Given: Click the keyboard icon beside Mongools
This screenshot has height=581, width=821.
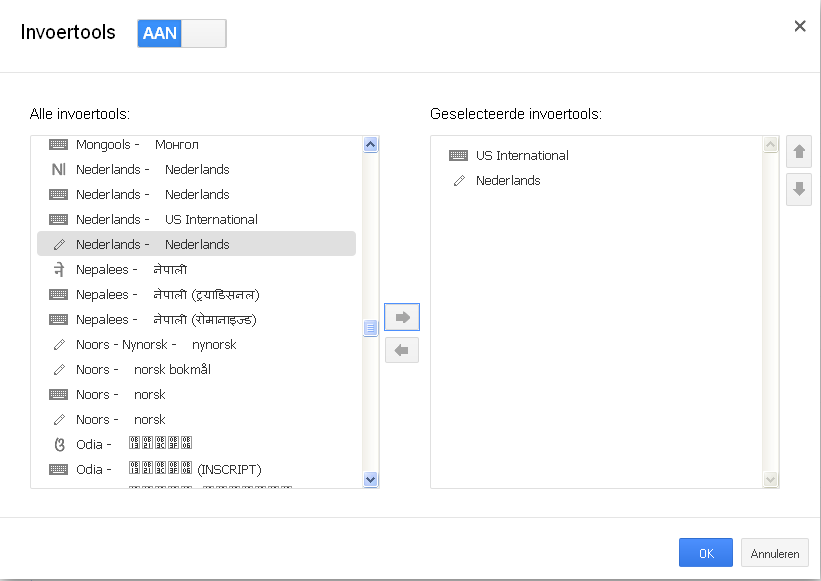Looking at the screenshot, I should click(59, 145).
